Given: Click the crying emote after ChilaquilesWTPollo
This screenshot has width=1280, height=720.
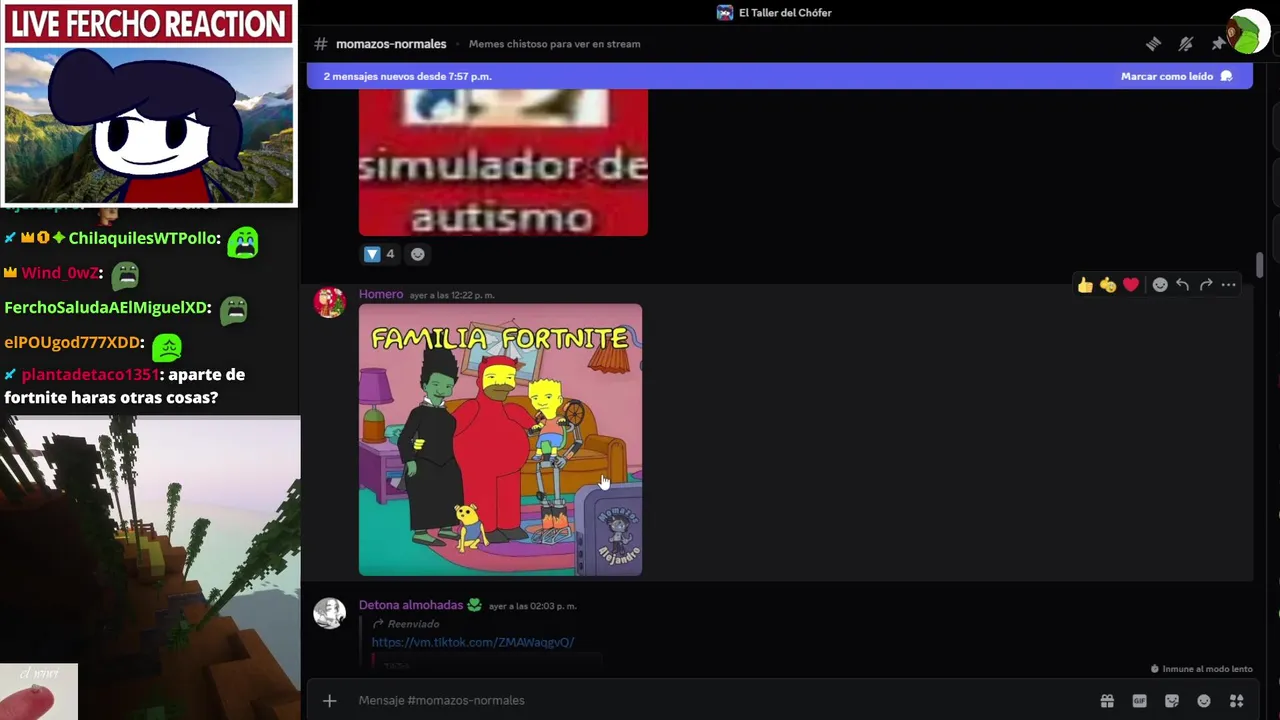Looking at the screenshot, I should (x=242, y=241).
